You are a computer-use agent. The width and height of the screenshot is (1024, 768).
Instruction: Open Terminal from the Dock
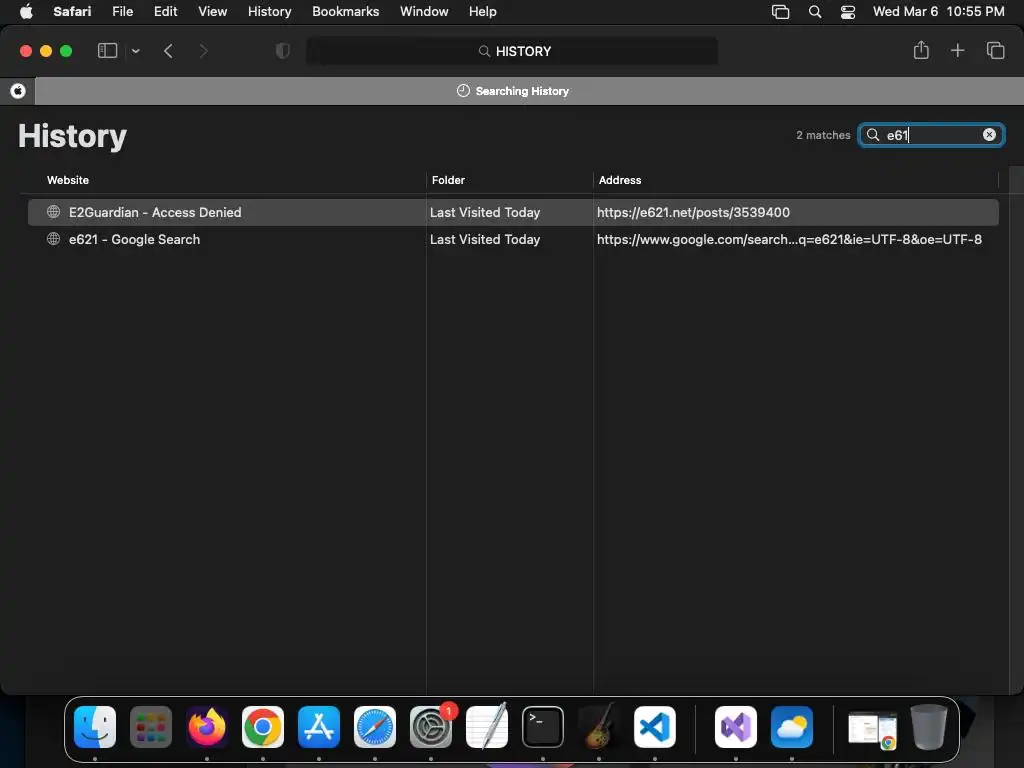543,727
